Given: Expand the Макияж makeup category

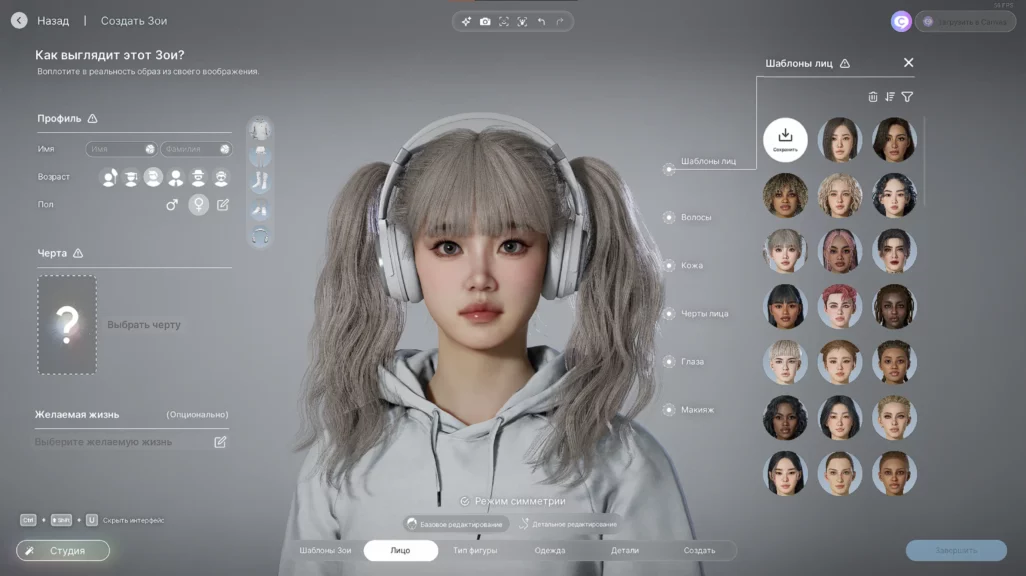Looking at the screenshot, I should click(x=669, y=410).
